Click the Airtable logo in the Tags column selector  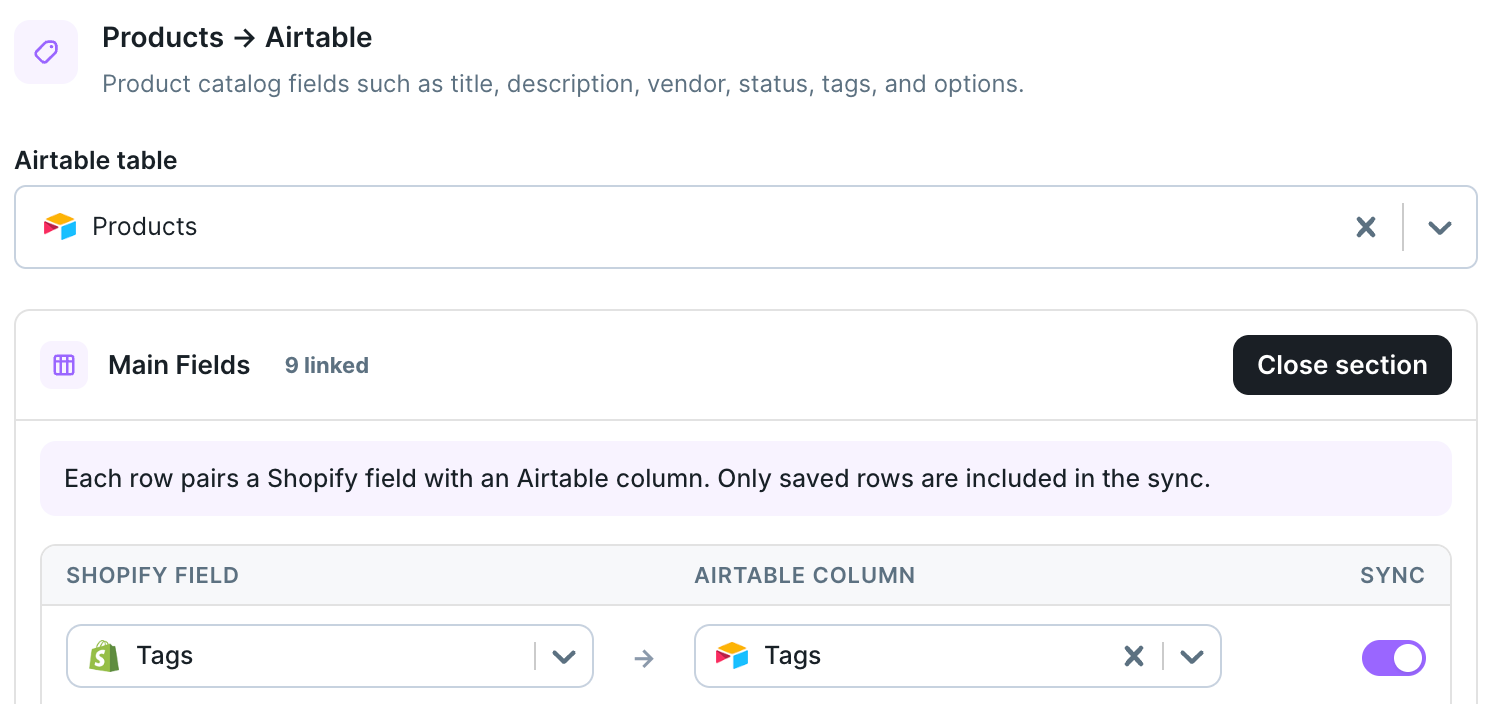click(732, 656)
